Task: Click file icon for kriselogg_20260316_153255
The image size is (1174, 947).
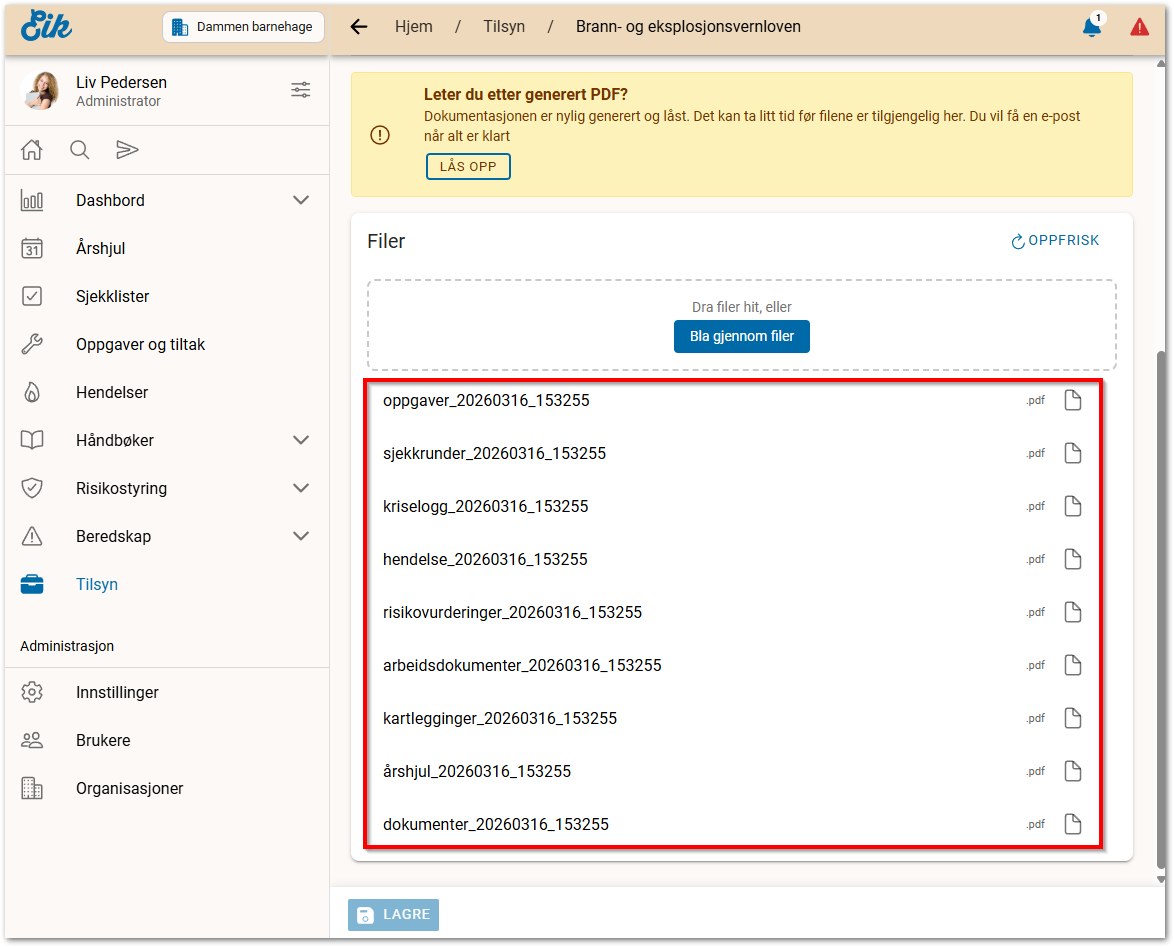Action: pyautogui.click(x=1072, y=506)
